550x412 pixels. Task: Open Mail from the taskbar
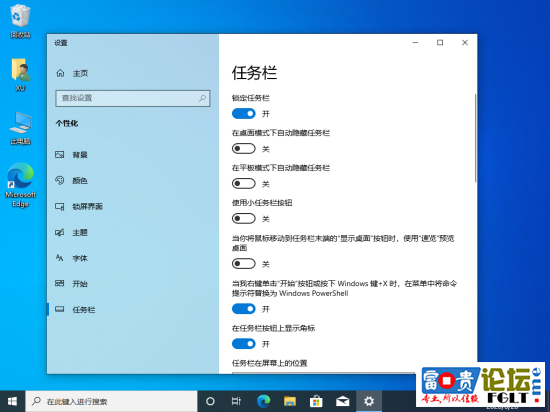click(x=342, y=401)
